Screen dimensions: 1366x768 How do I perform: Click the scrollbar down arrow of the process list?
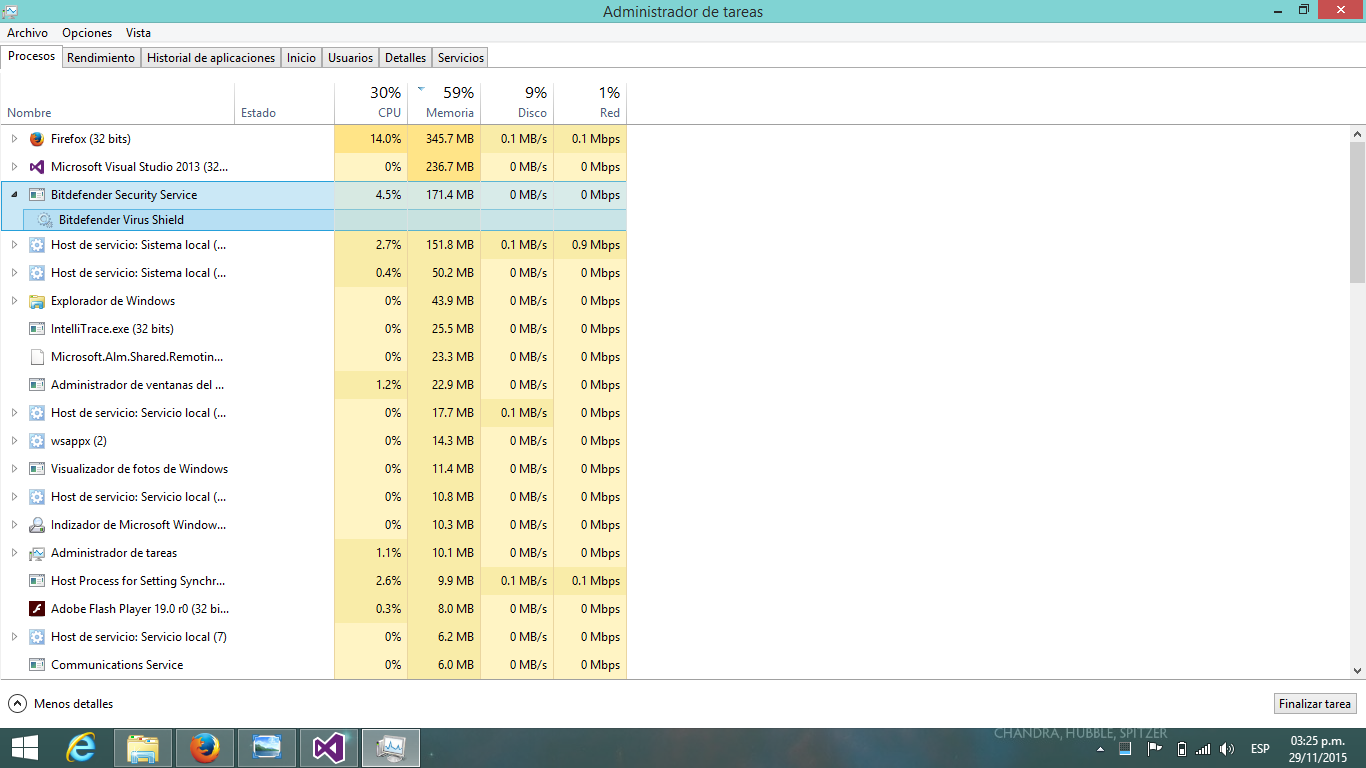pyautogui.click(x=1357, y=671)
